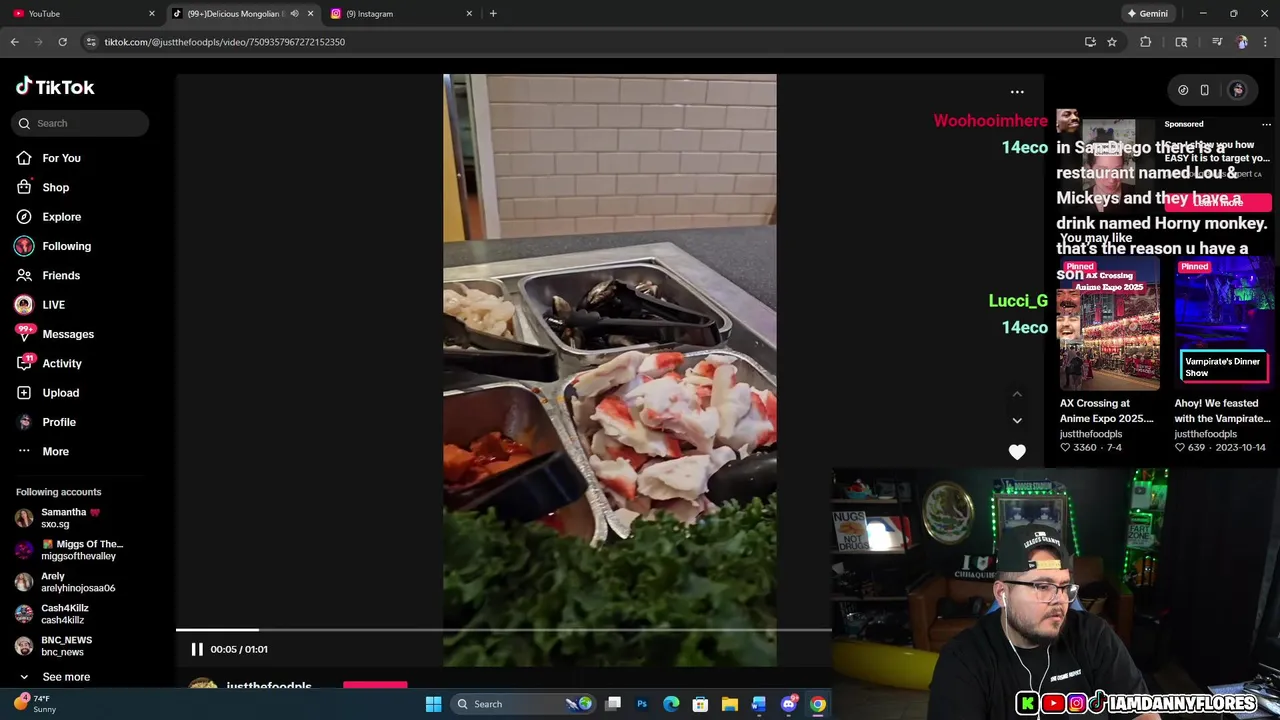This screenshot has width=1280, height=720.
Task: Open Microsoft Store from the taskbar
Action: point(700,704)
